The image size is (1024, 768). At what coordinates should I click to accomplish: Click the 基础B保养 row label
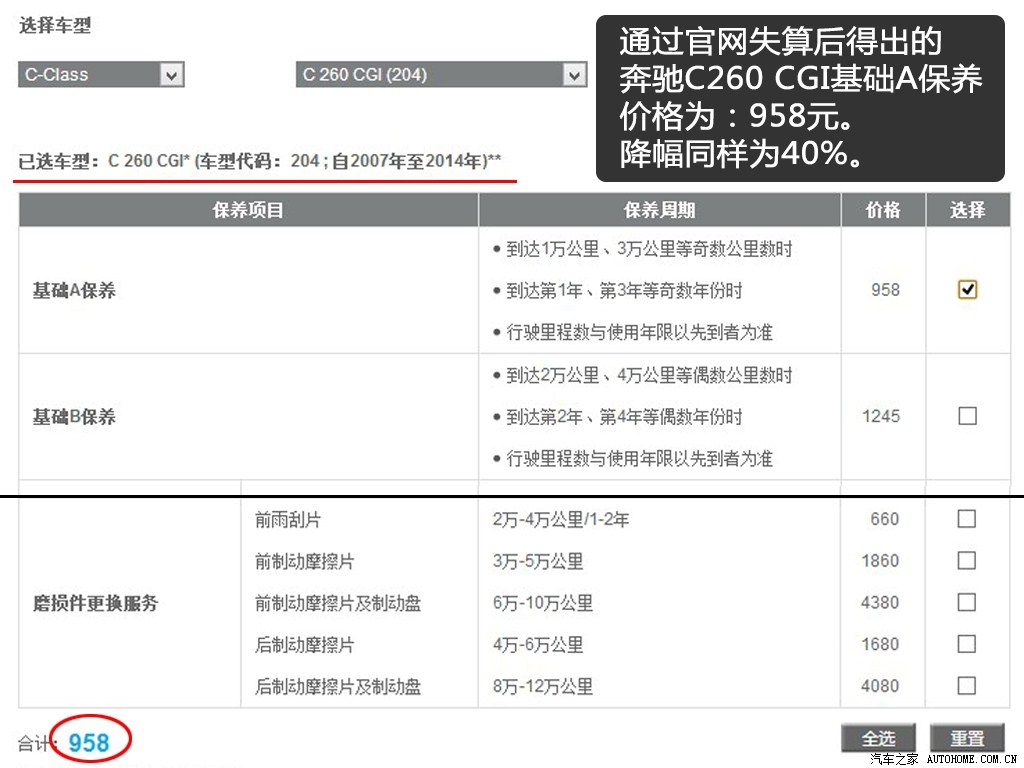coord(74,417)
